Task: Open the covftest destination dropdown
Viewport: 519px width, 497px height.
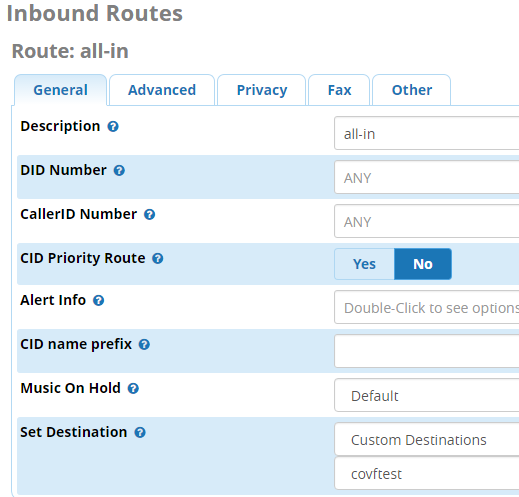Action: (x=427, y=473)
